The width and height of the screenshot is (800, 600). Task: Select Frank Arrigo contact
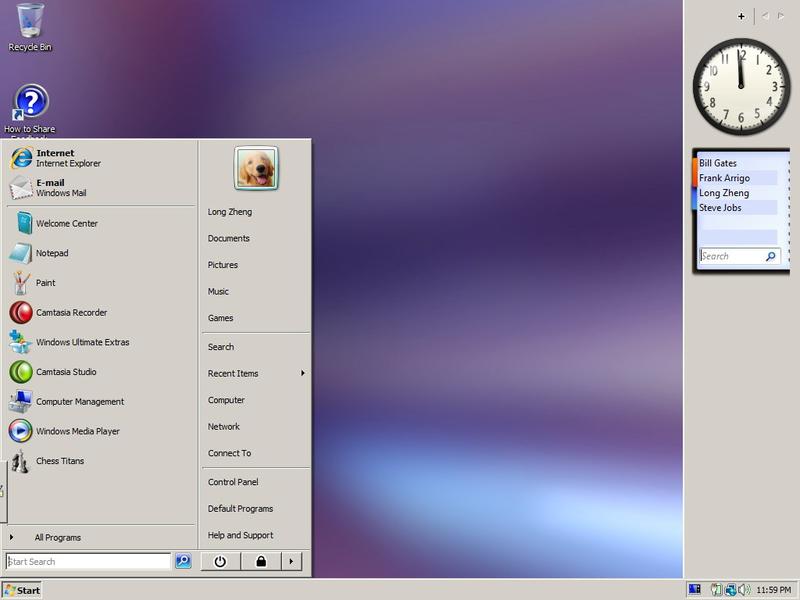(724, 178)
